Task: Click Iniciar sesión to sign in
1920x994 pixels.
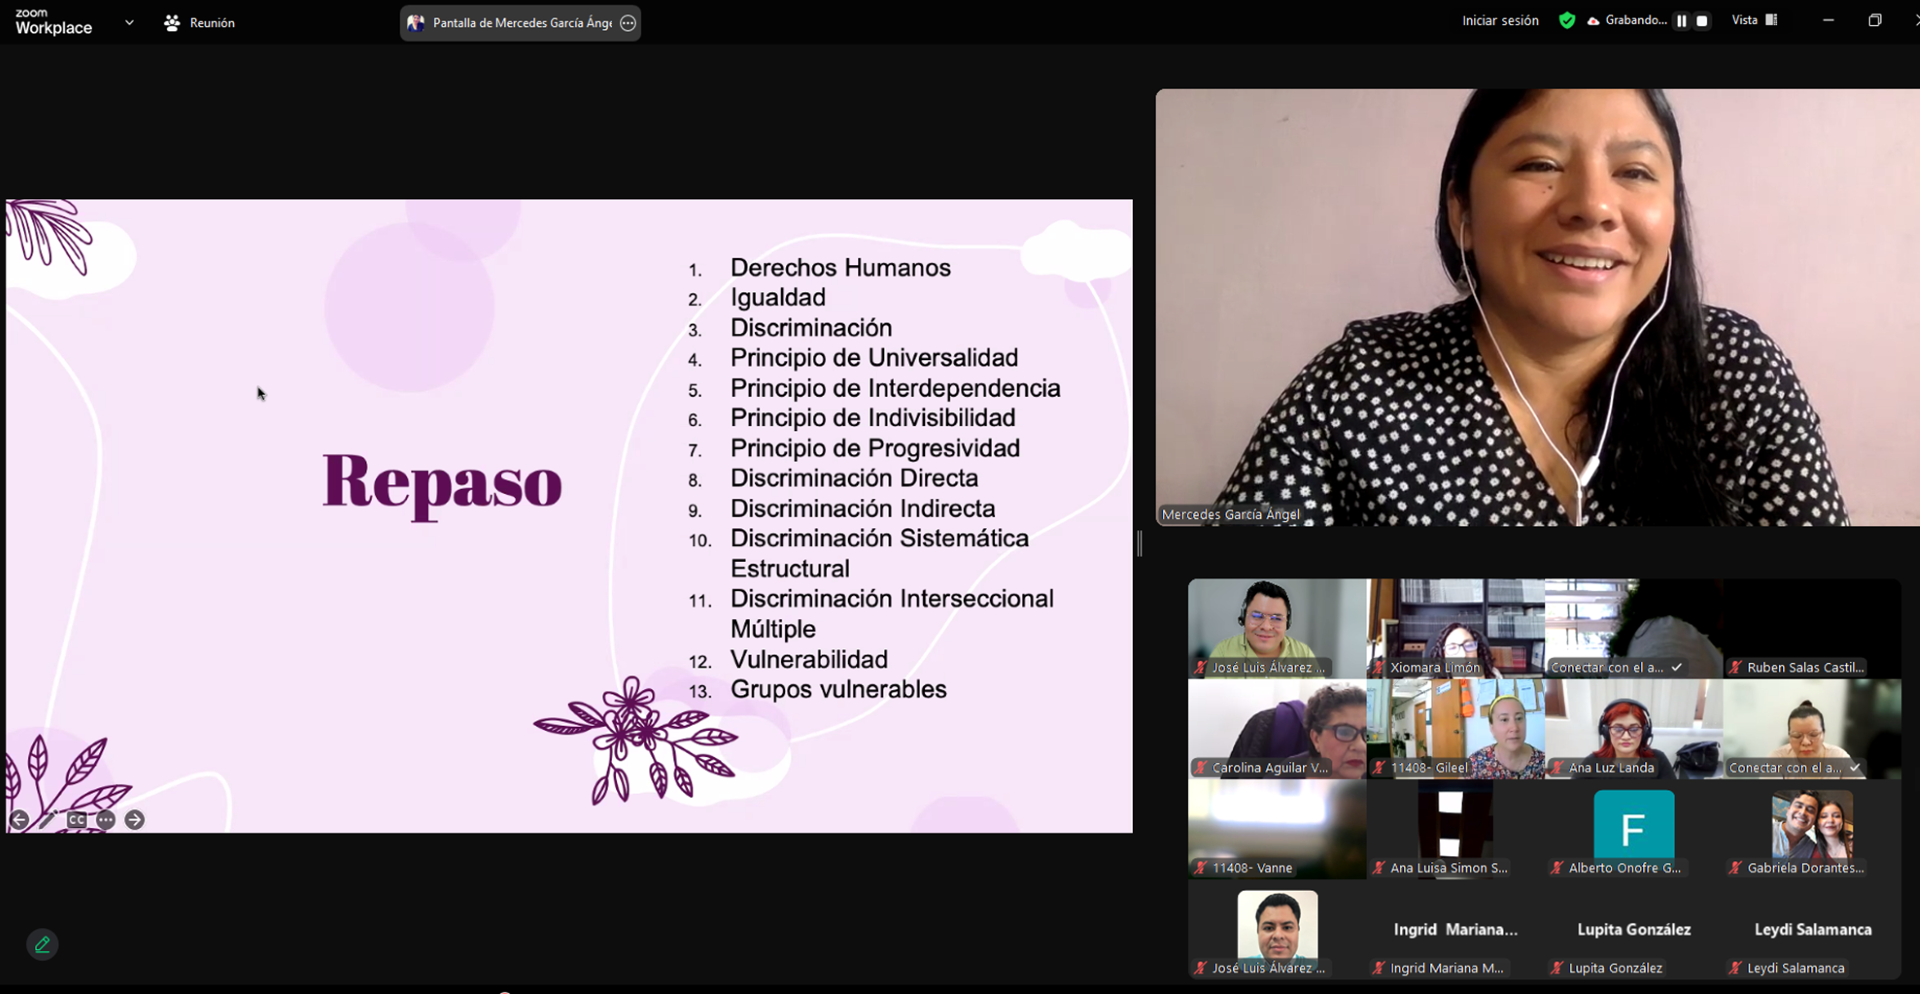Action: click(1500, 21)
